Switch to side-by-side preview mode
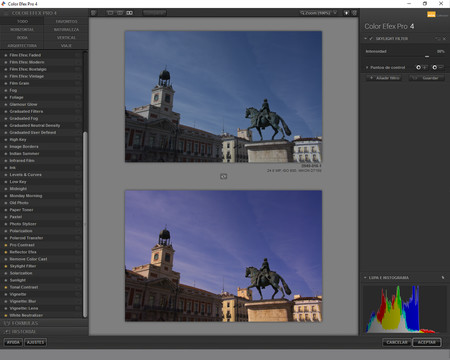 [x=129, y=13]
